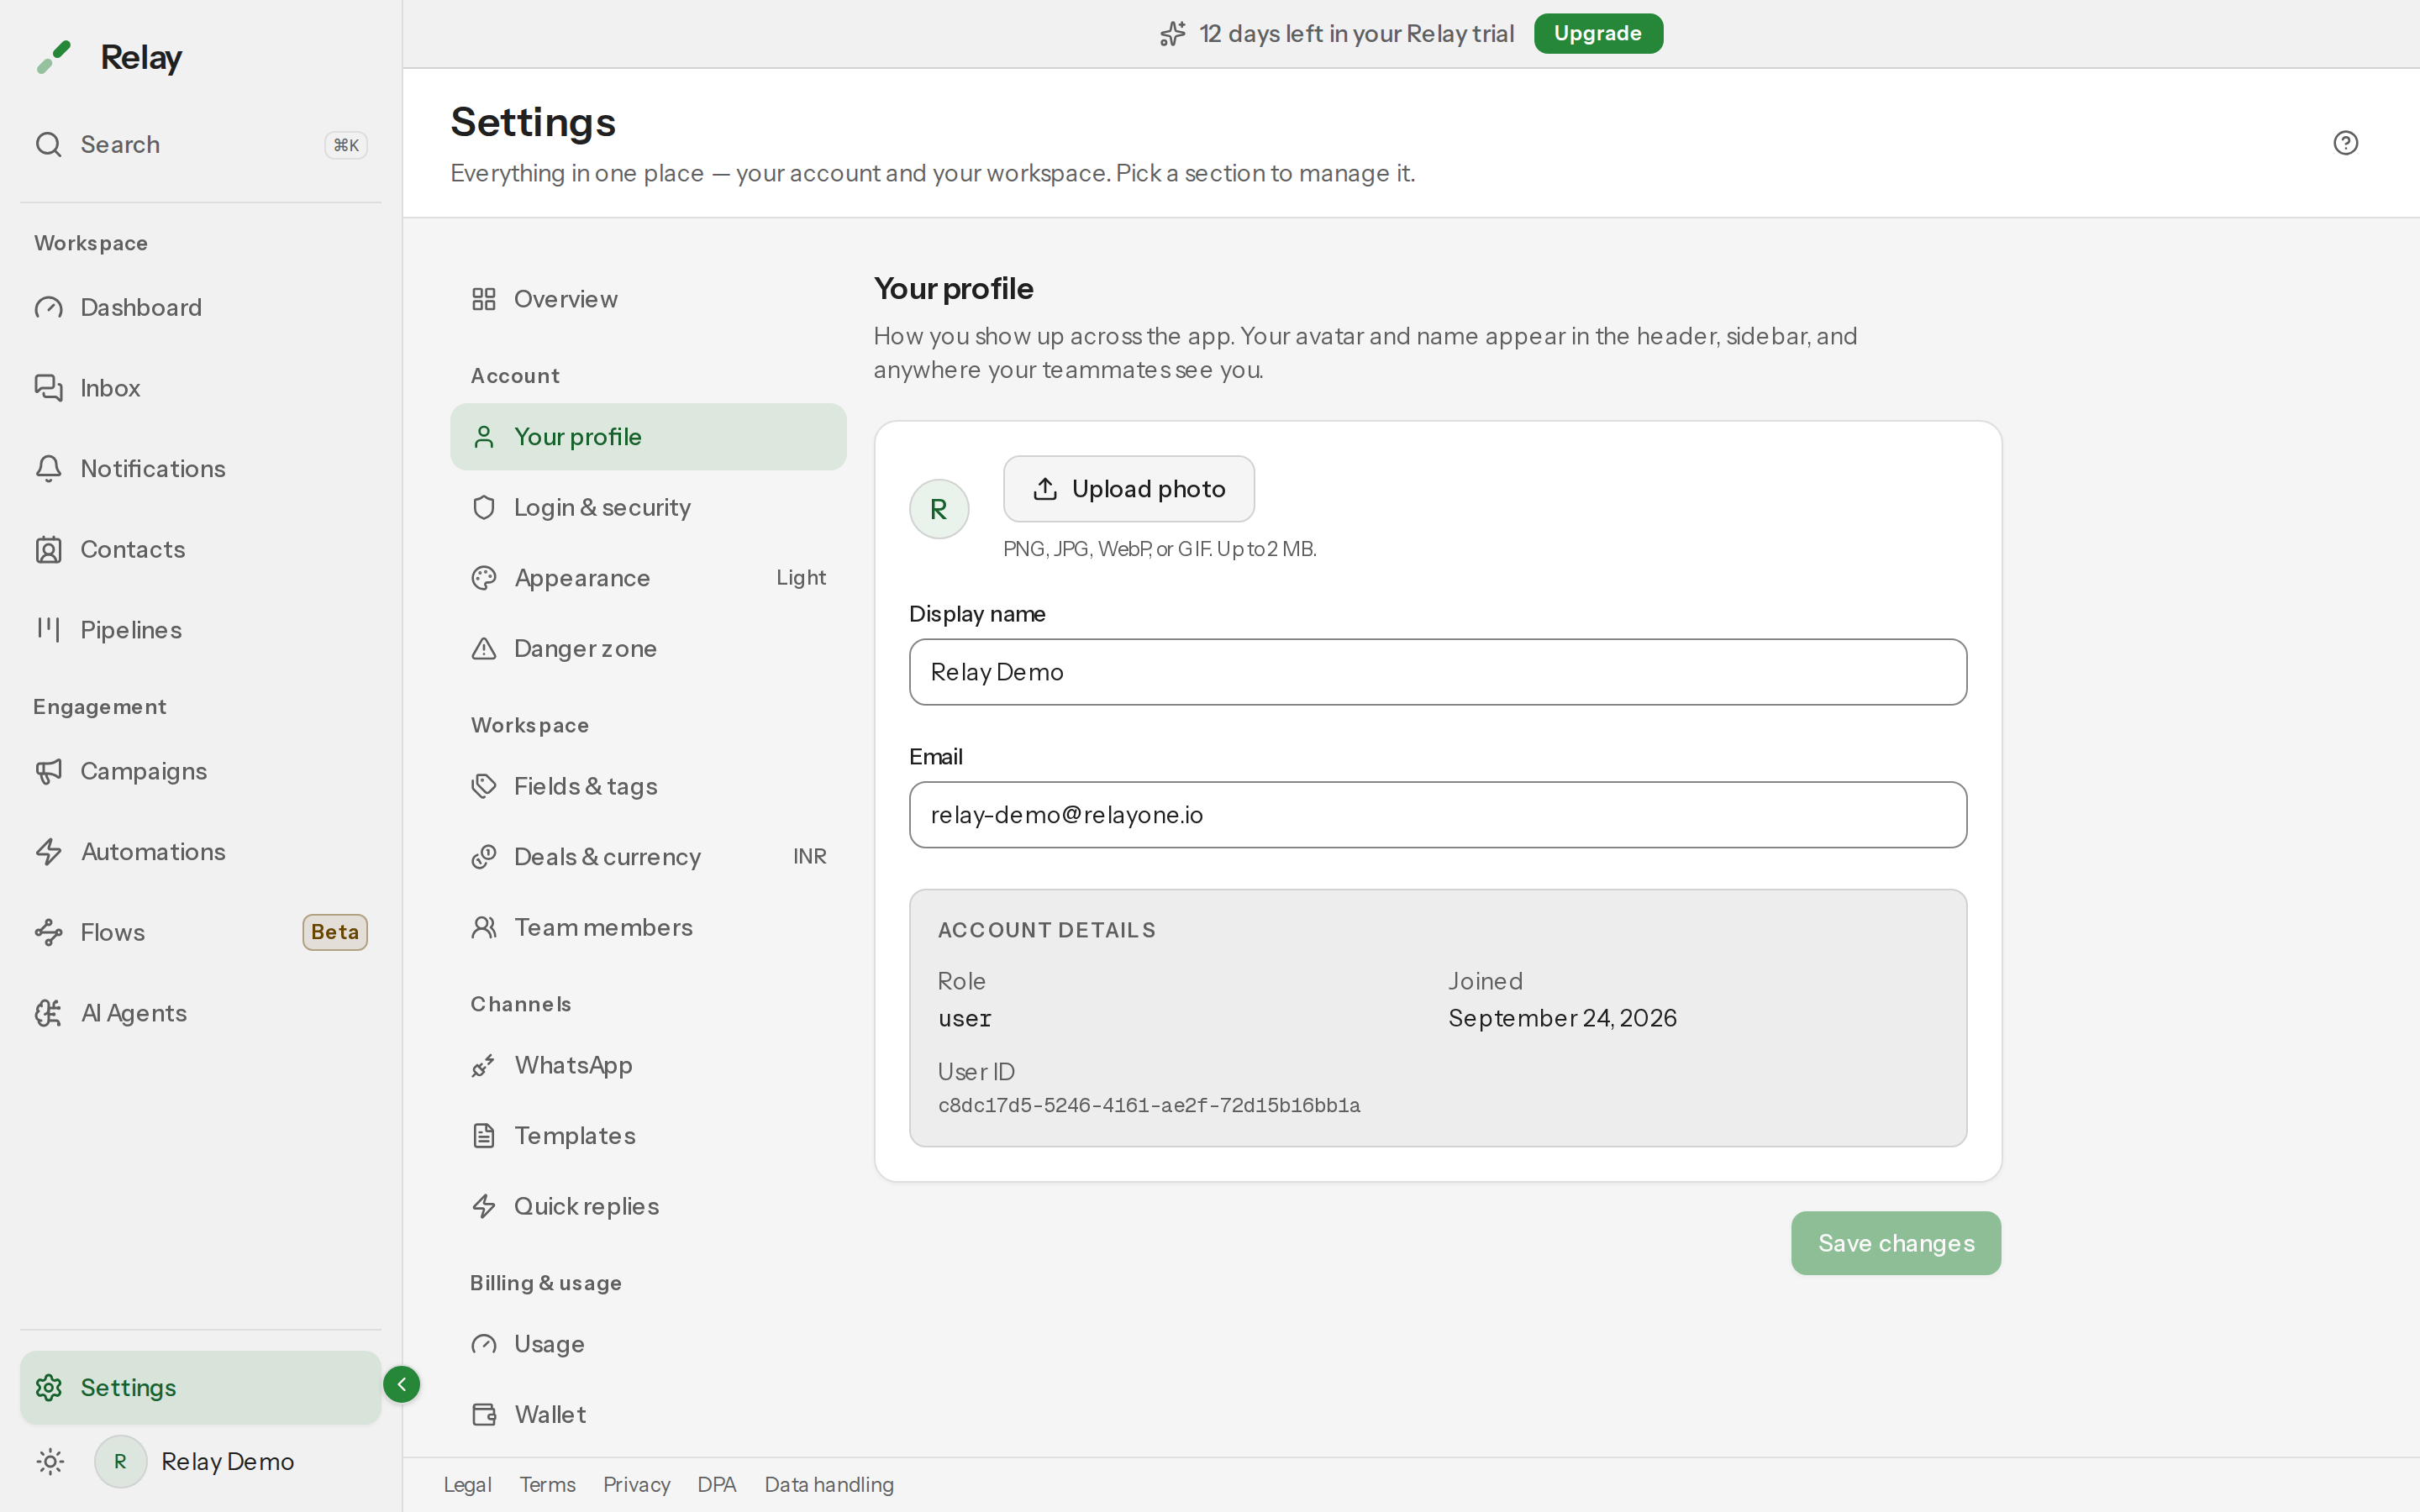Open Contacts in the sidebar
The image size is (2420, 1512).
[200, 549]
